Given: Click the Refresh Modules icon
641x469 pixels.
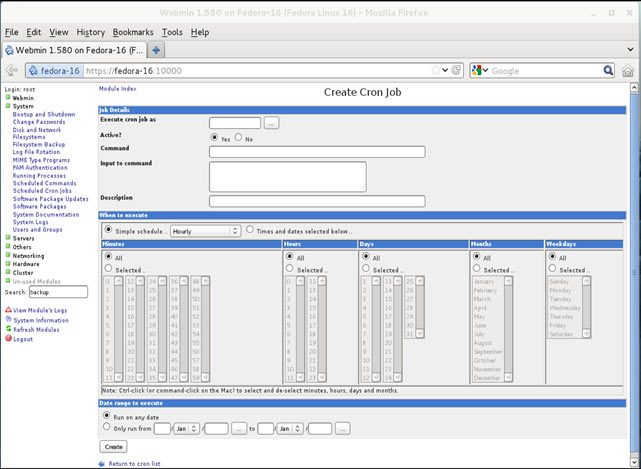Looking at the screenshot, I should tap(8, 329).
